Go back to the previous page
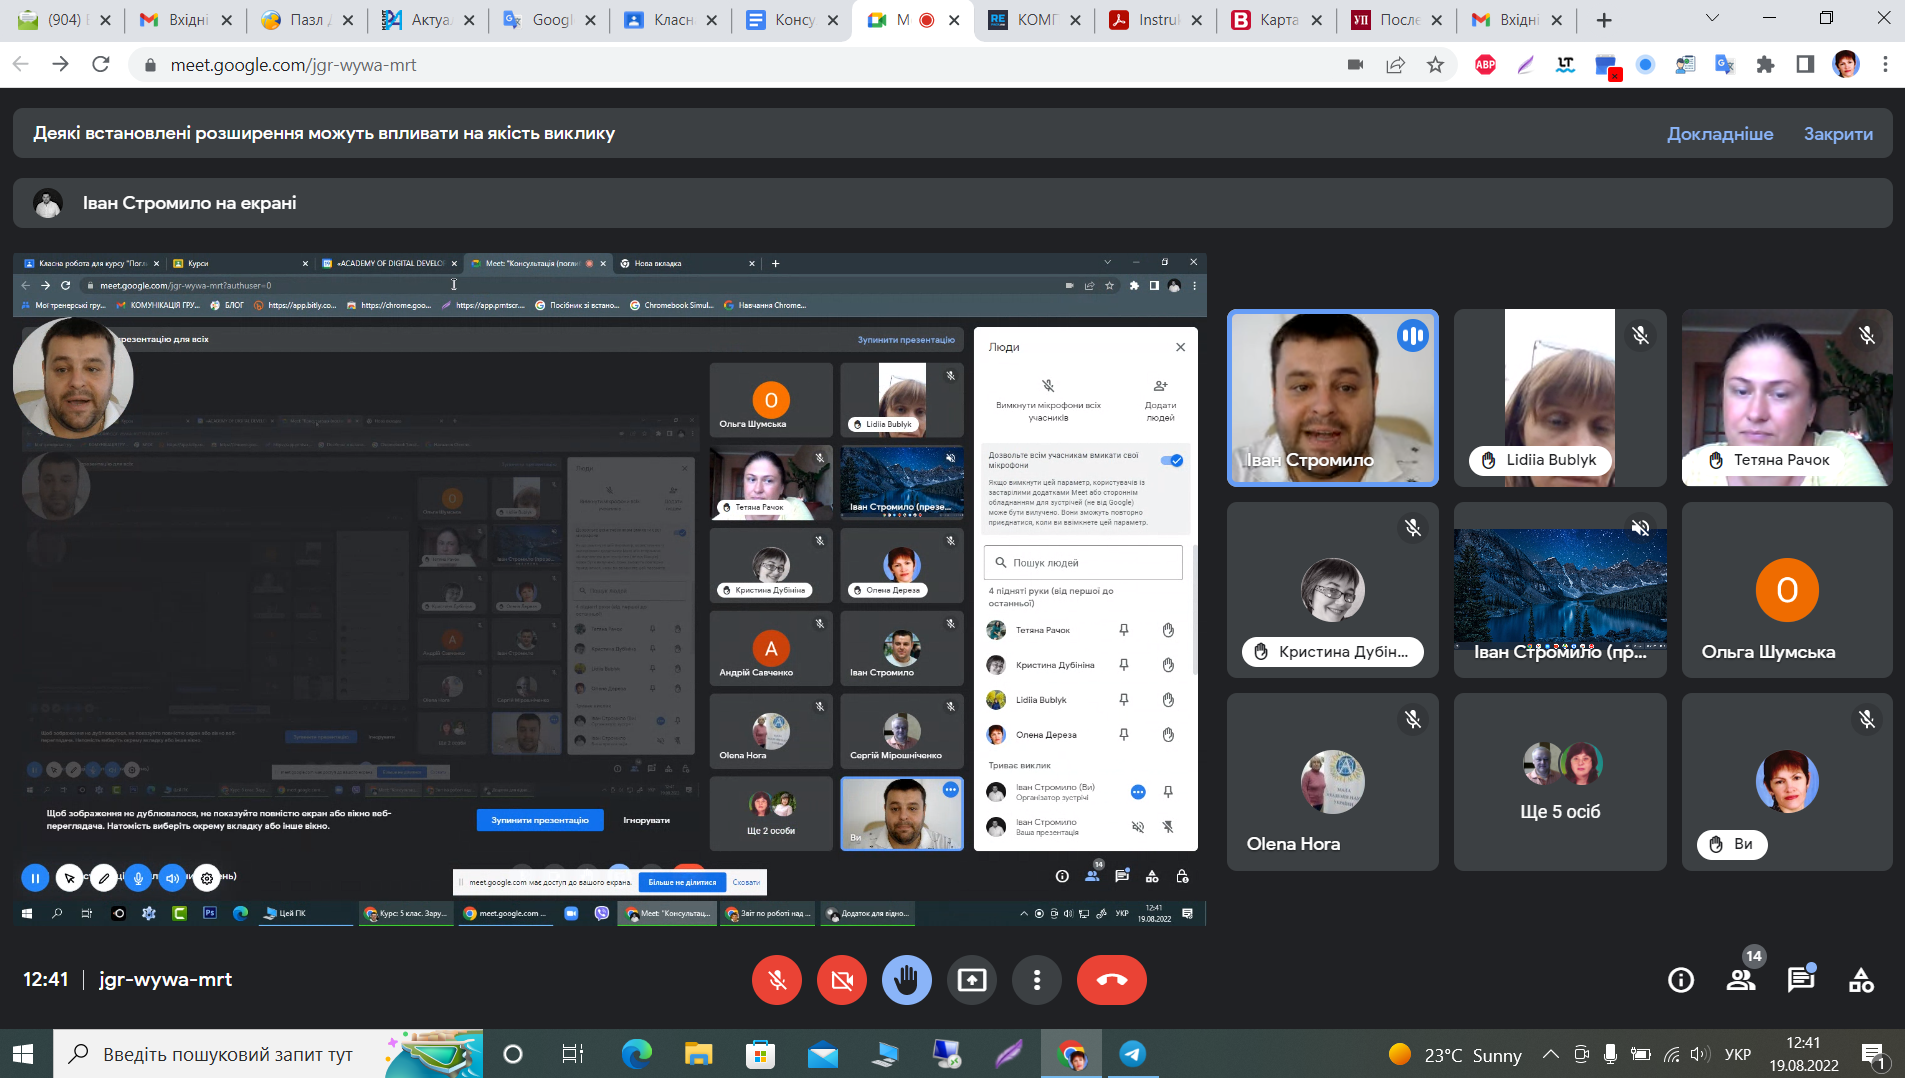Viewport: 1905px width, 1078px height. [21, 65]
